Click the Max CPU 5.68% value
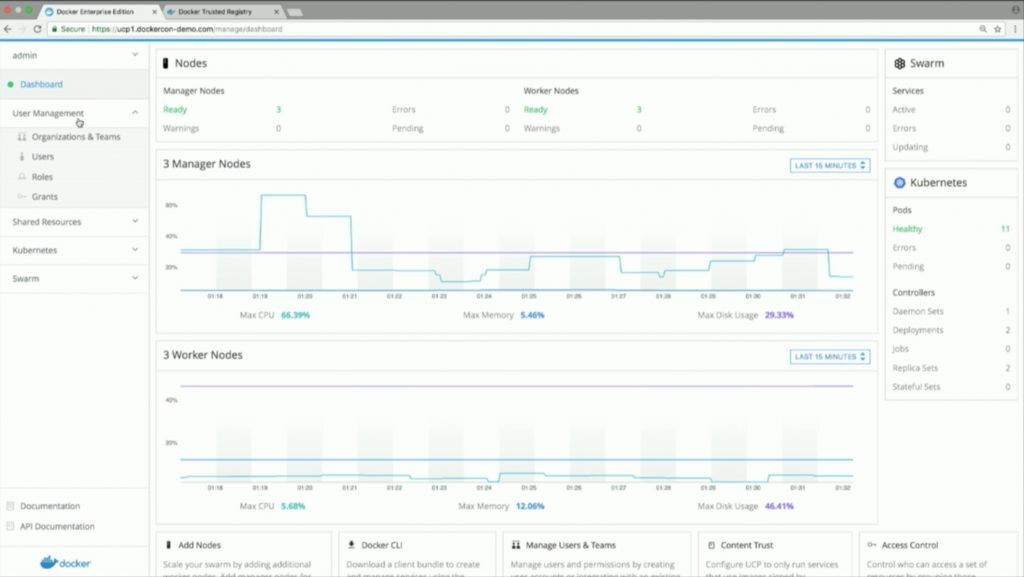Viewport: 1024px width, 577px height. (293, 506)
